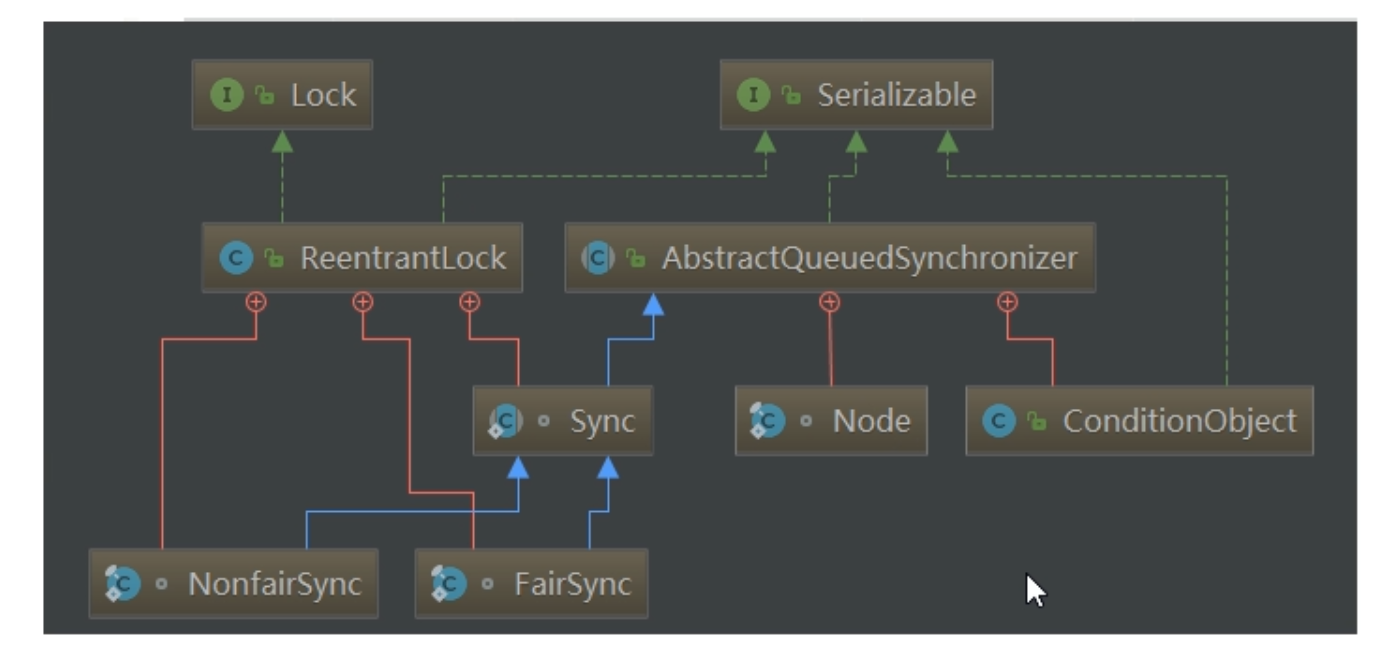
Task: Click the red plus marker above Node connector
Action: point(829,301)
